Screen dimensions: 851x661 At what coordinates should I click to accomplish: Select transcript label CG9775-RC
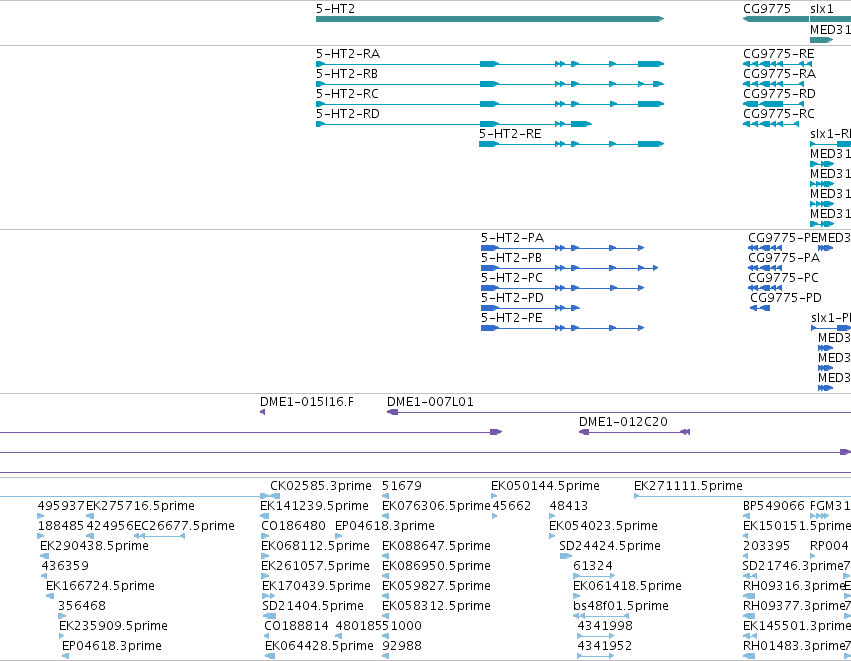[x=779, y=114]
